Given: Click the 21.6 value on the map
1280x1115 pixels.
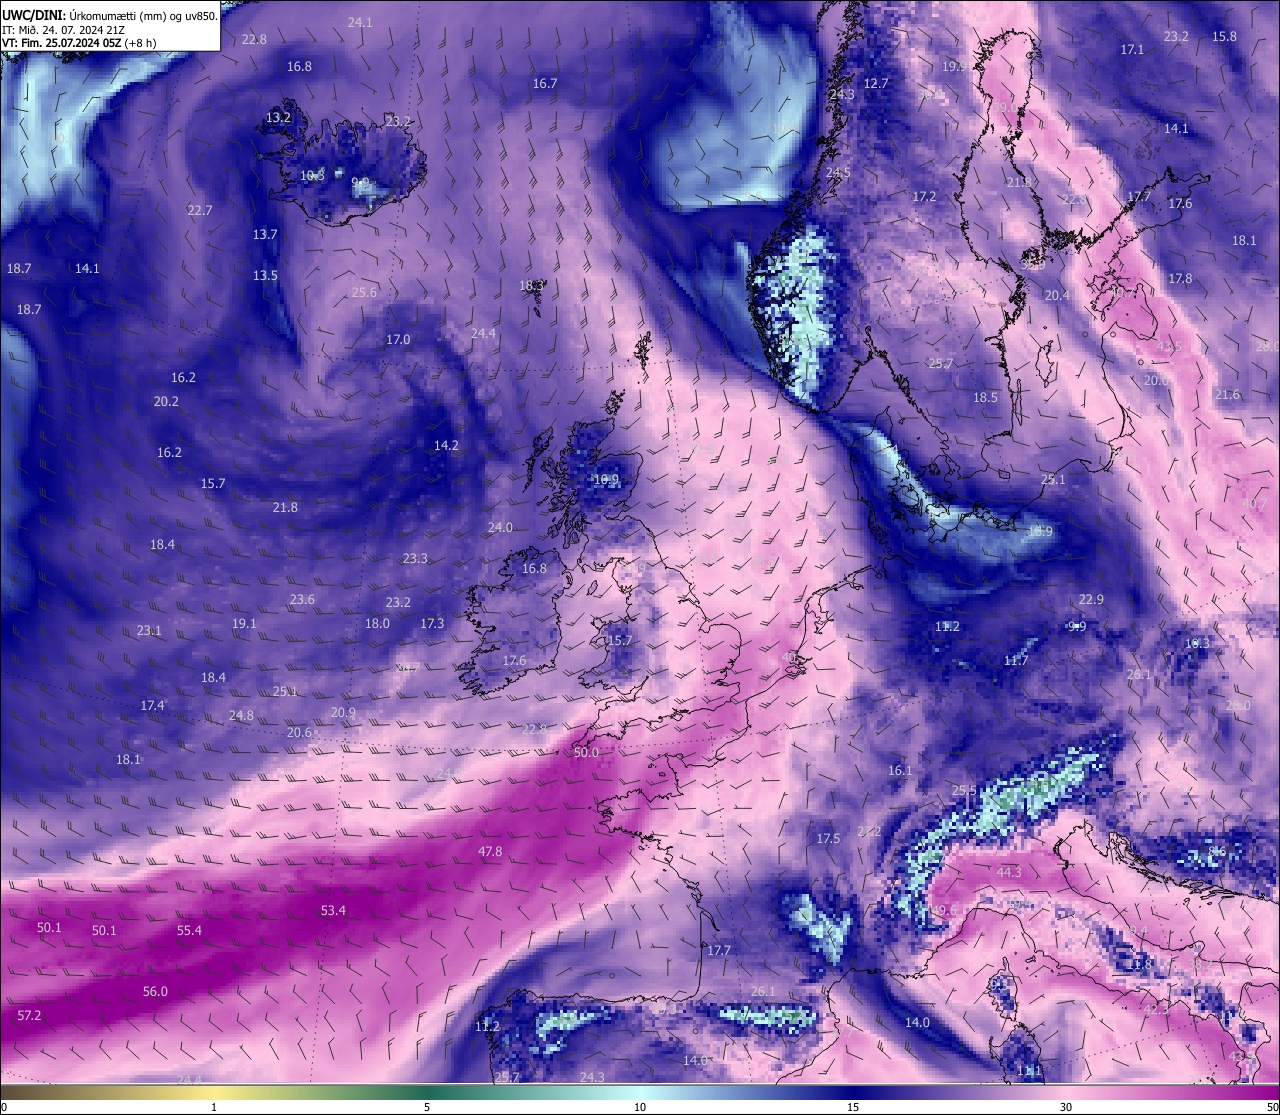Looking at the screenshot, I should pyautogui.click(x=1227, y=395).
